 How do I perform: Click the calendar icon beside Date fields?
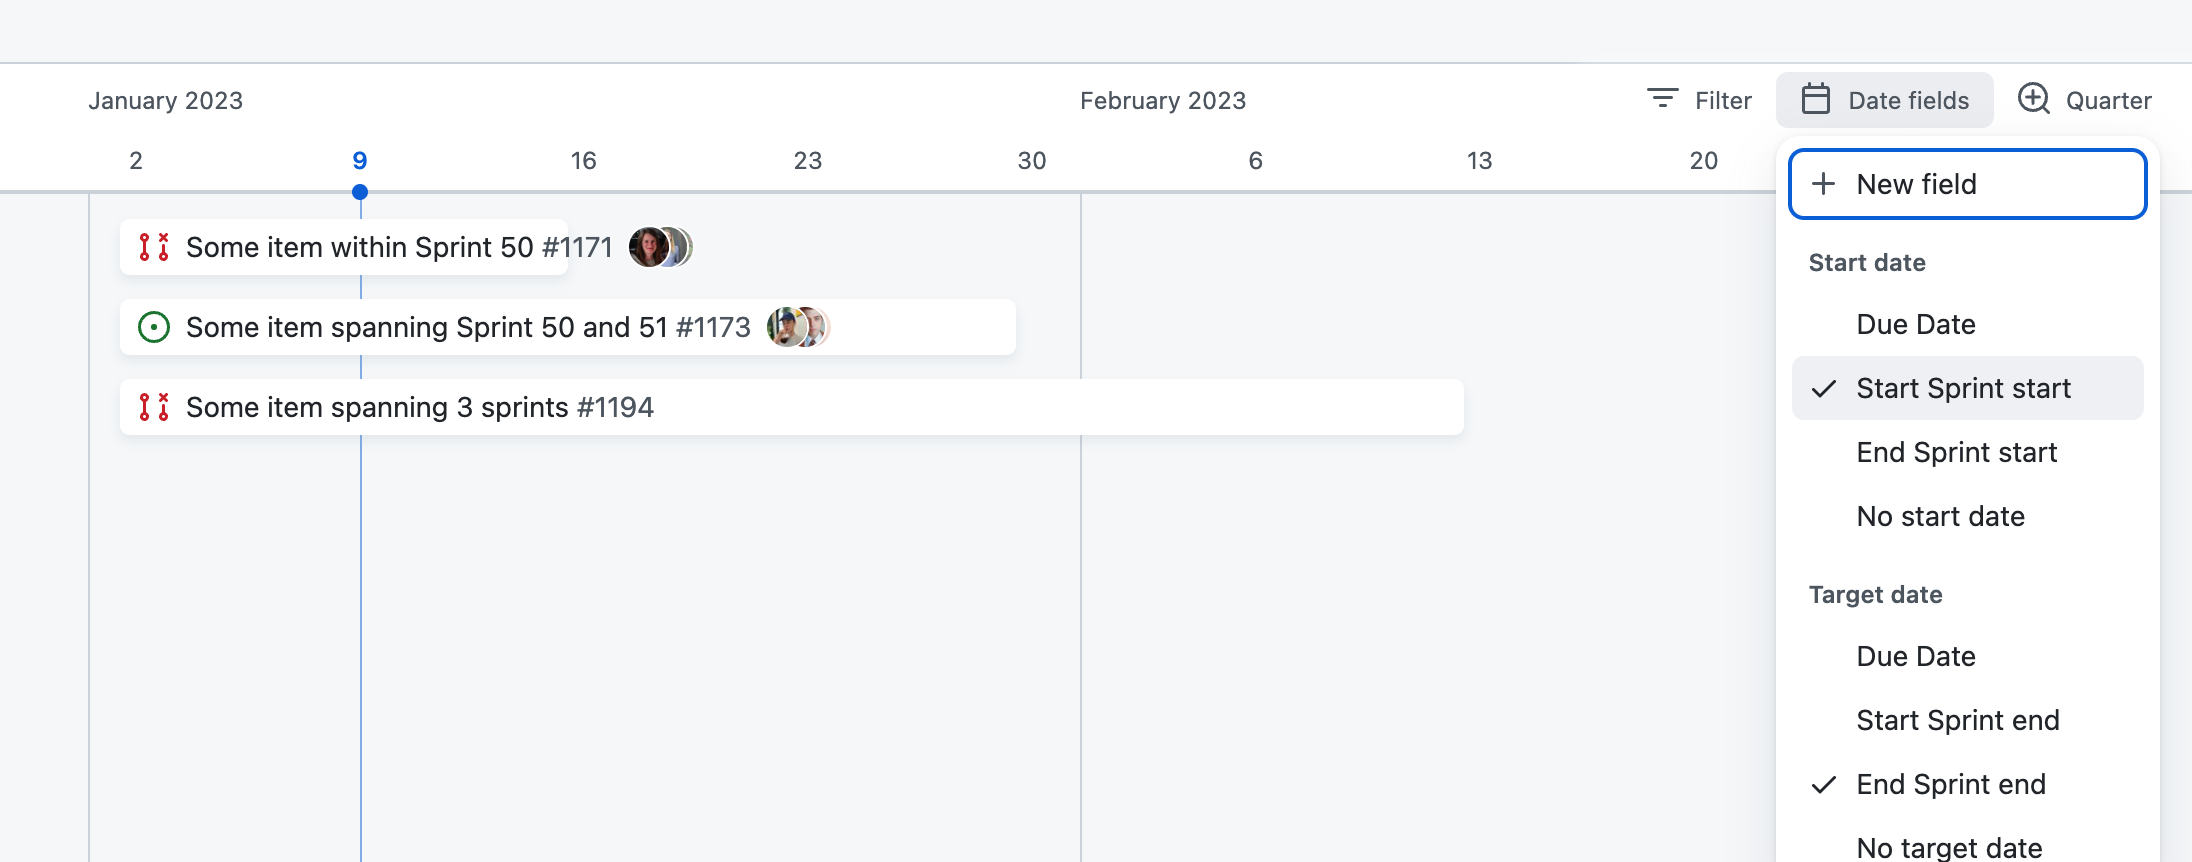tap(1815, 99)
